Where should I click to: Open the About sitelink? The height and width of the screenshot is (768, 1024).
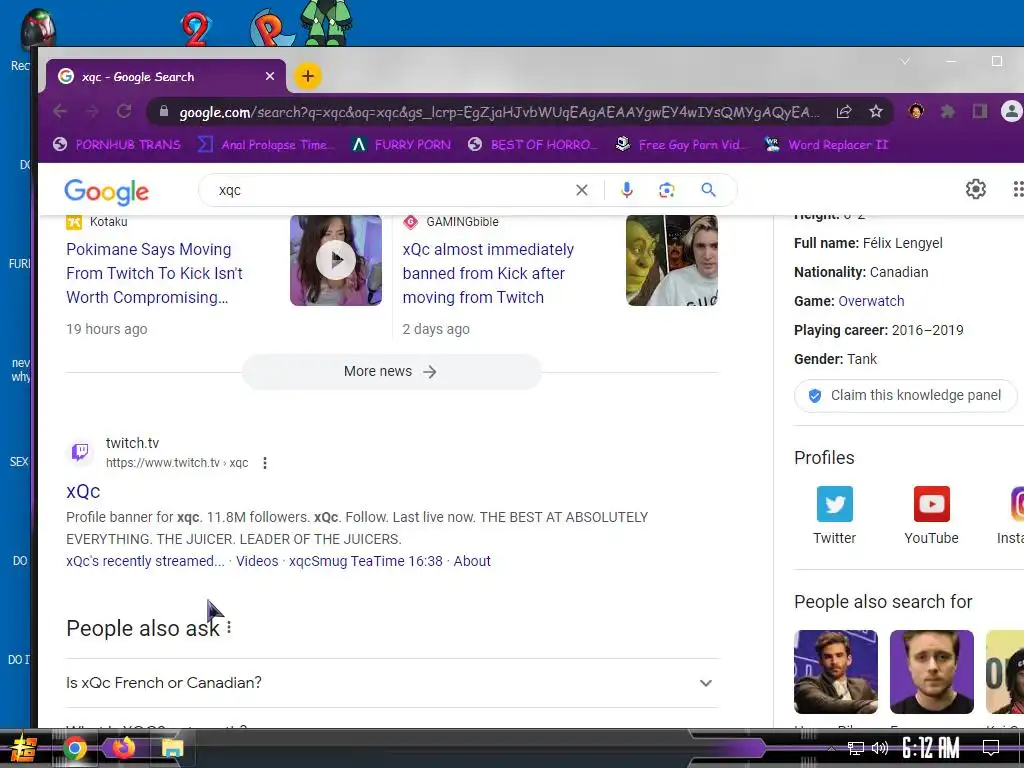pyautogui.click(x=472, y=561)
